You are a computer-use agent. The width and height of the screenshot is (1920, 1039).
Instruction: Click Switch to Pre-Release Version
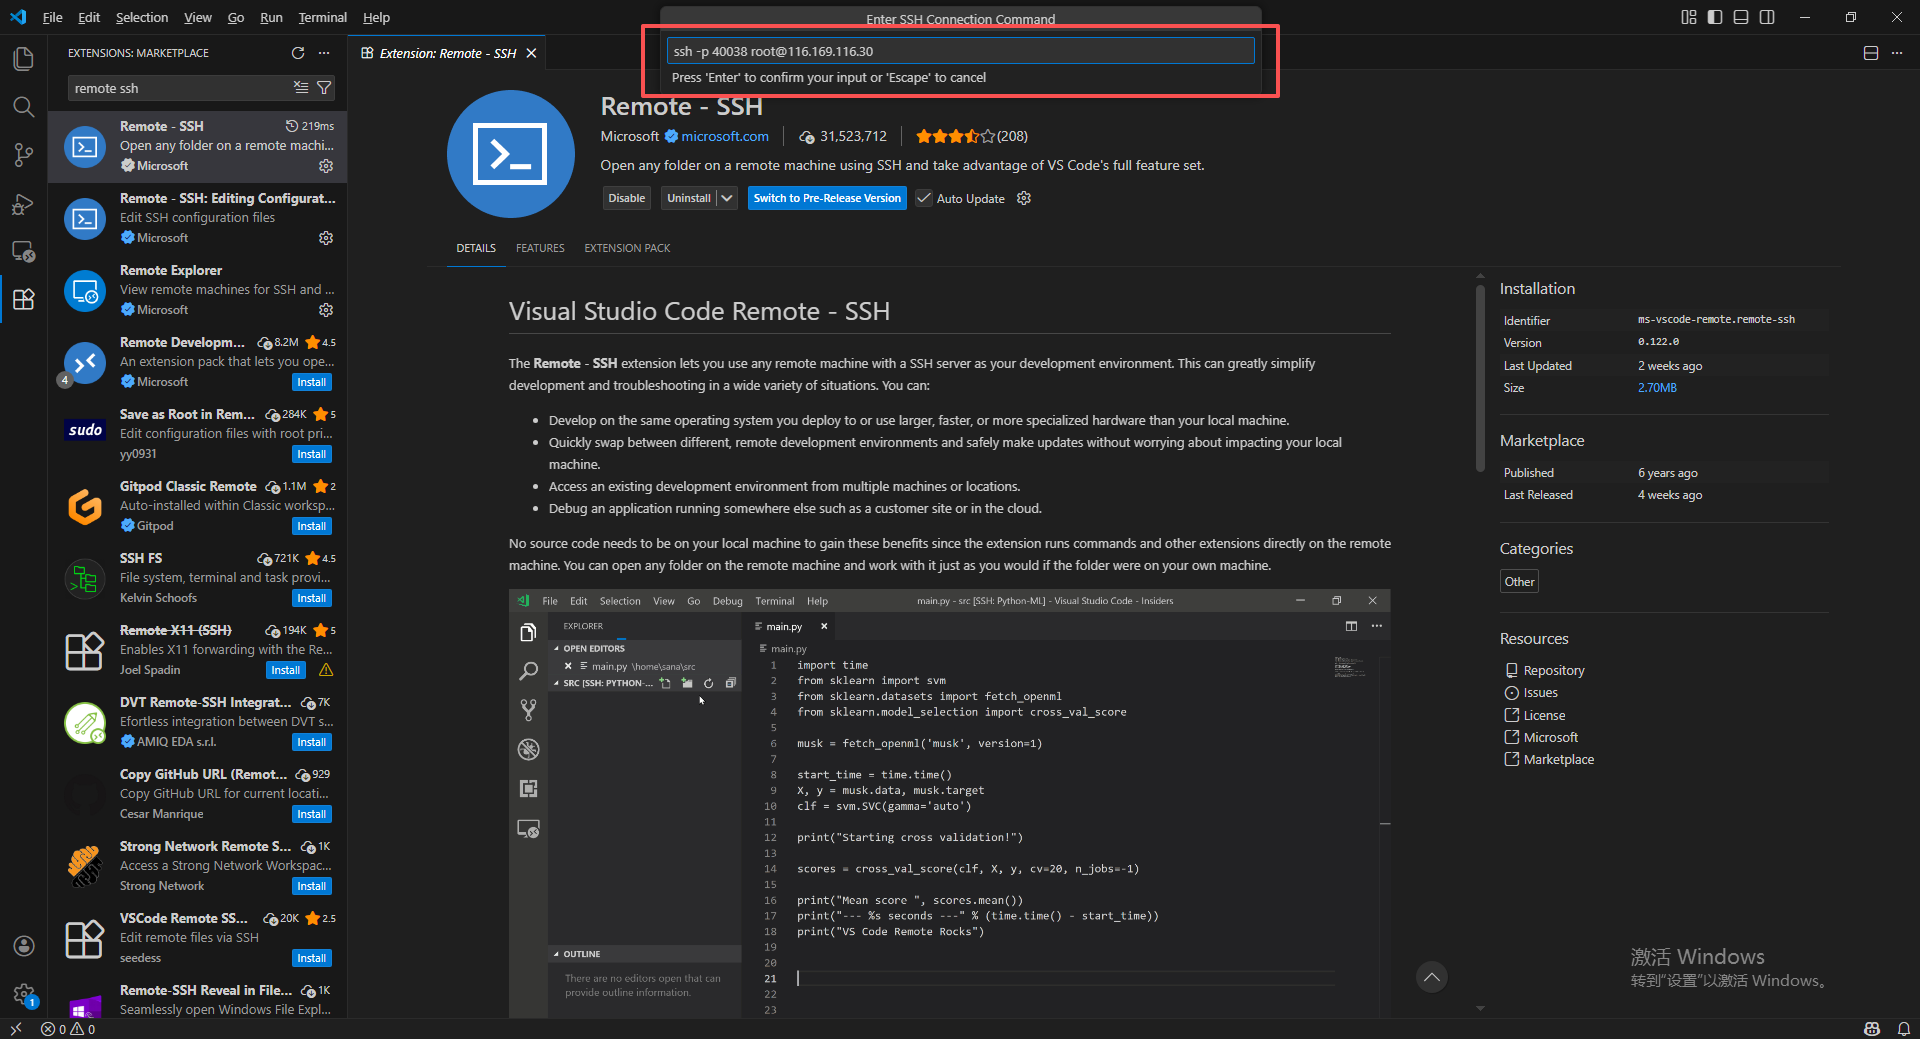[827, 198]
